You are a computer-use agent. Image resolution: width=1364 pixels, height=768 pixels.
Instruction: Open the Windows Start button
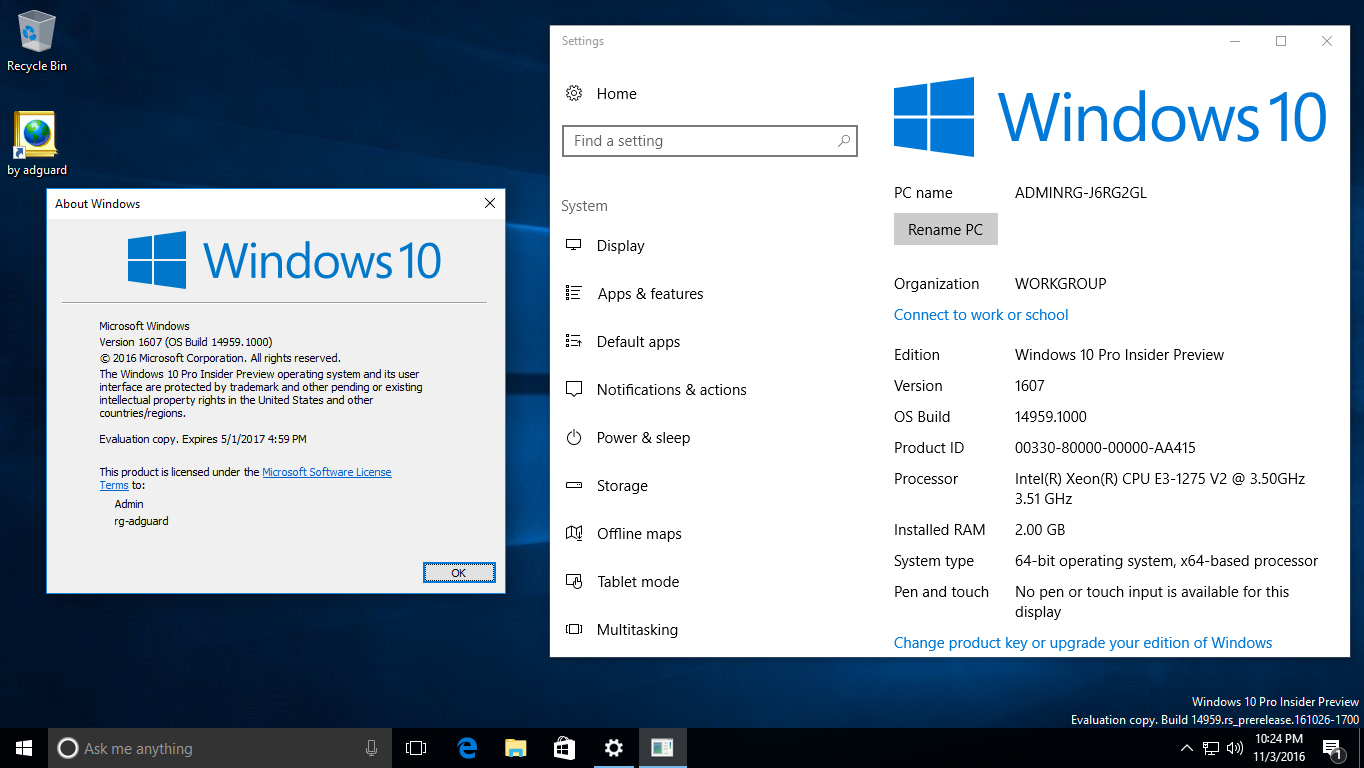pyautogui.click(x=24, y=748)
